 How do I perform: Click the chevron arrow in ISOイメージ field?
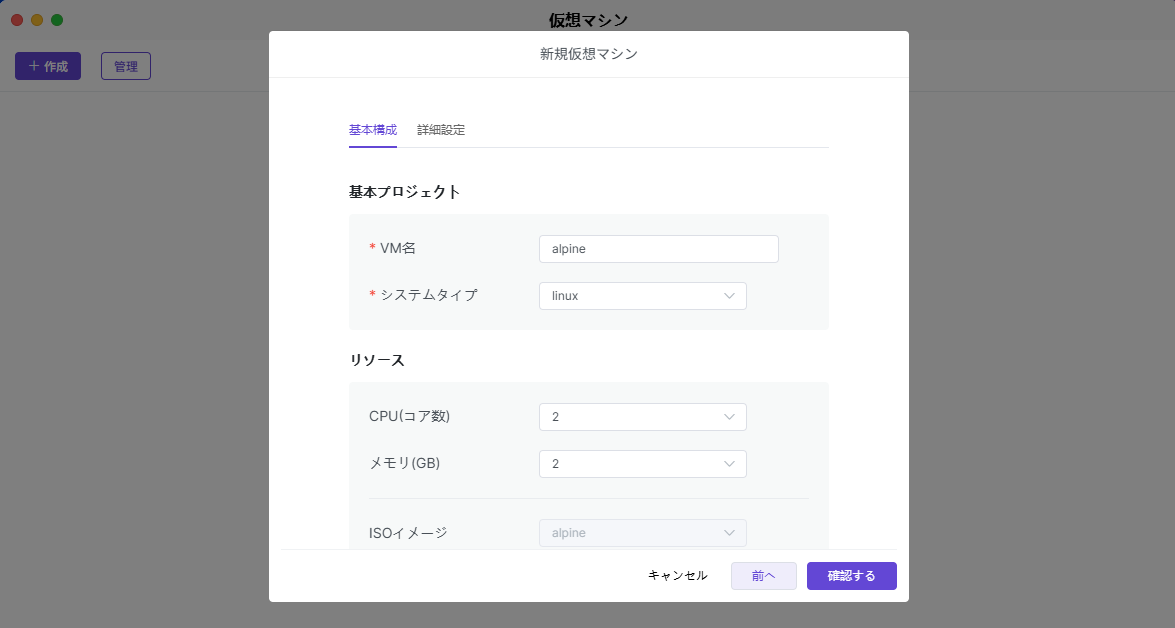point(730,533)
